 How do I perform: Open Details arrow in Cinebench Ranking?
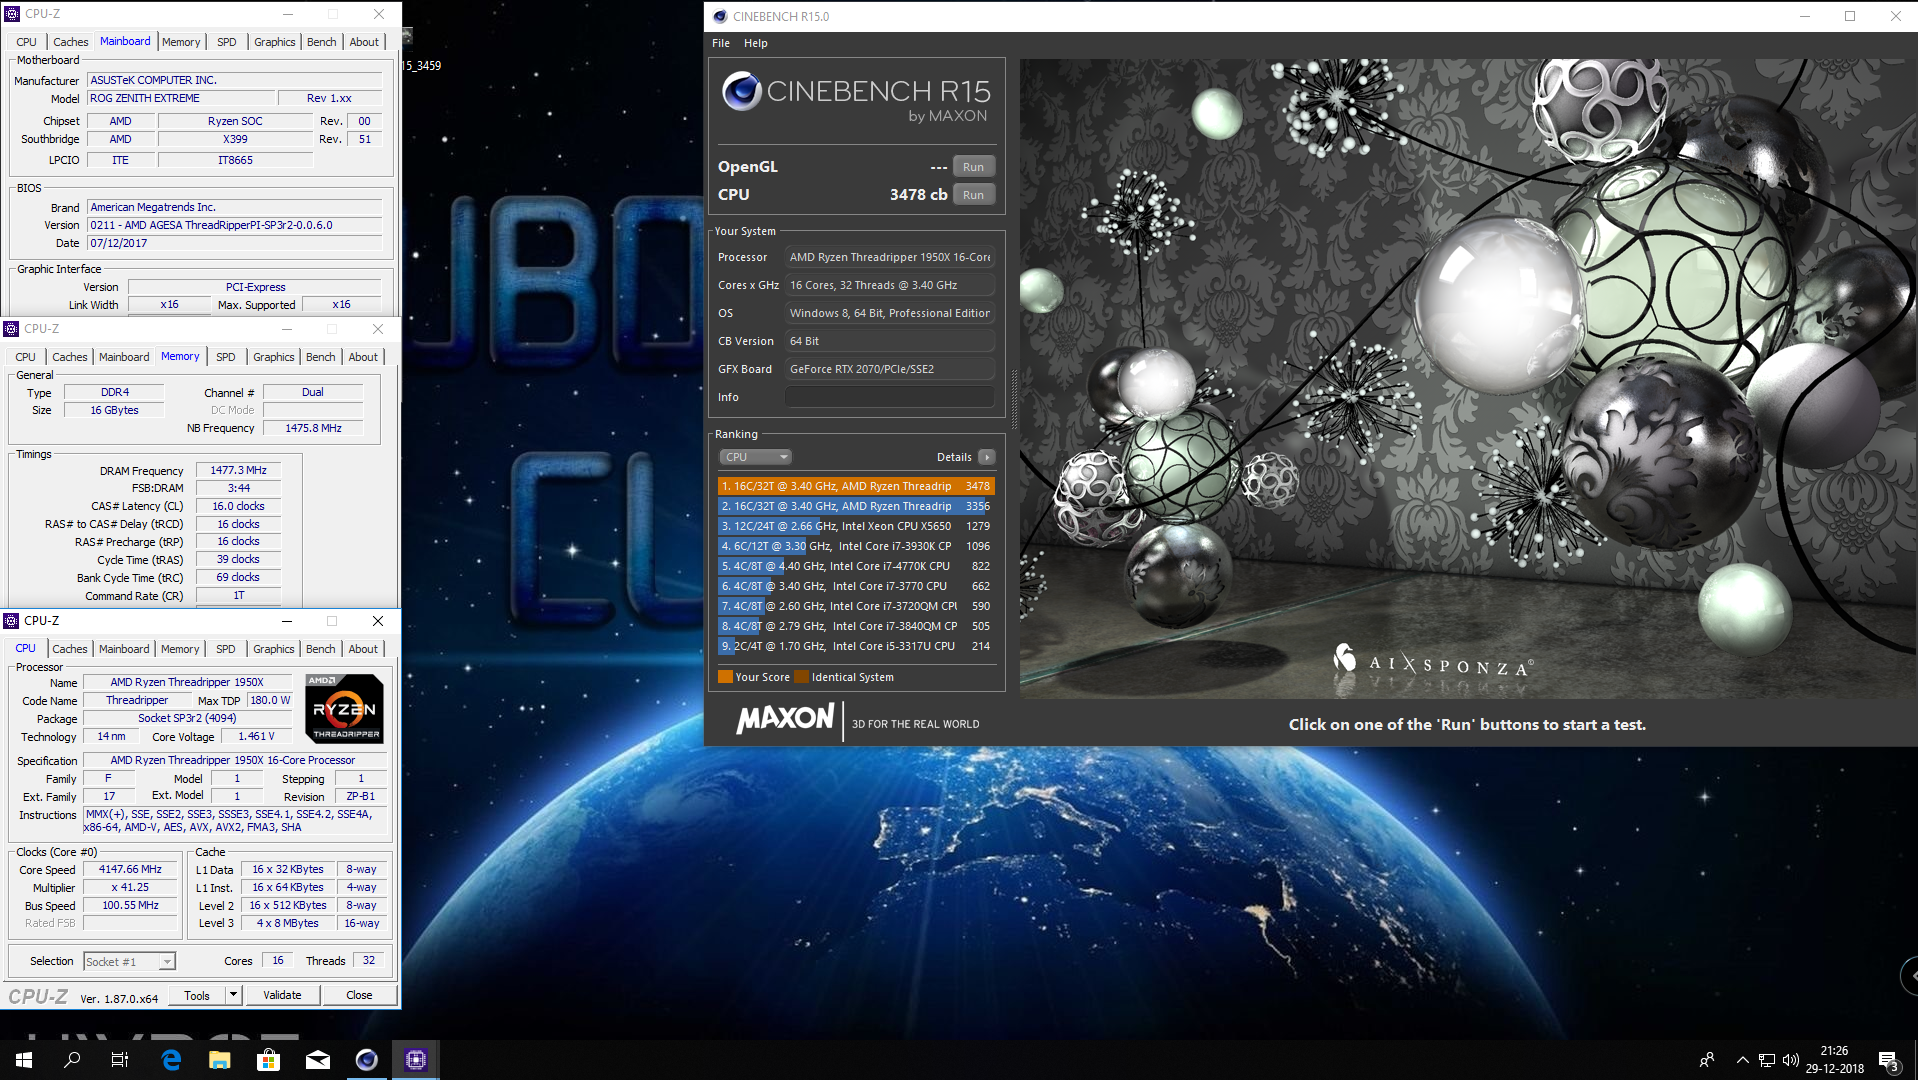coord(987,457)
